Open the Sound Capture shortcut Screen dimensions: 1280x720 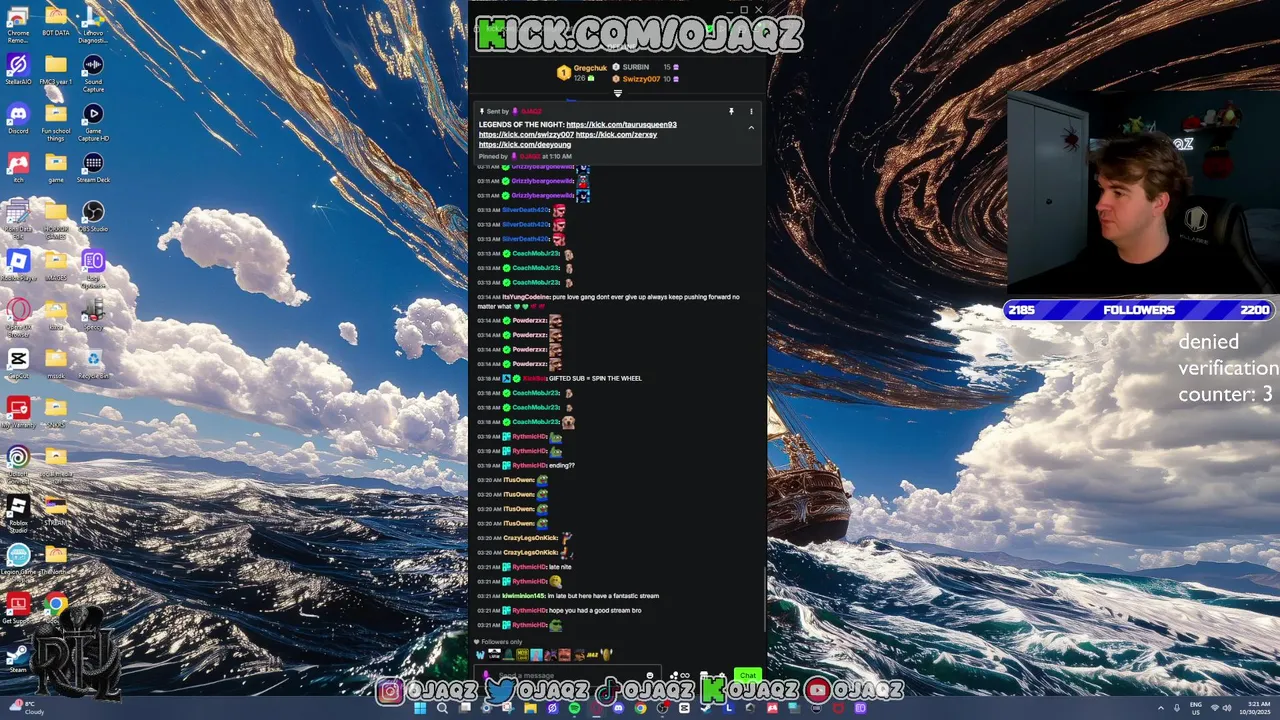click(x=93, y=73)
